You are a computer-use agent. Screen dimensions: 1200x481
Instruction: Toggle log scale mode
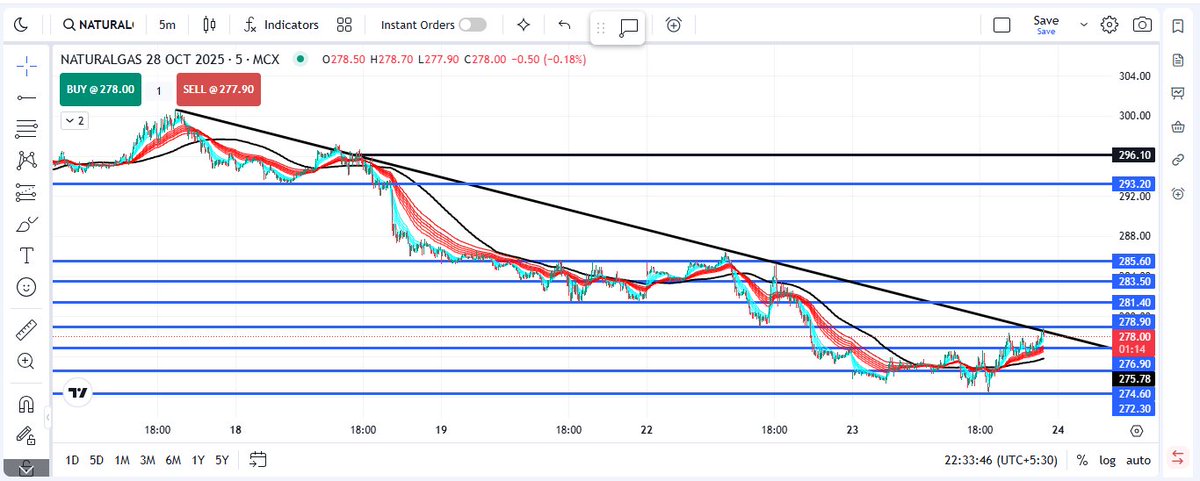[x=1108, y=460]
